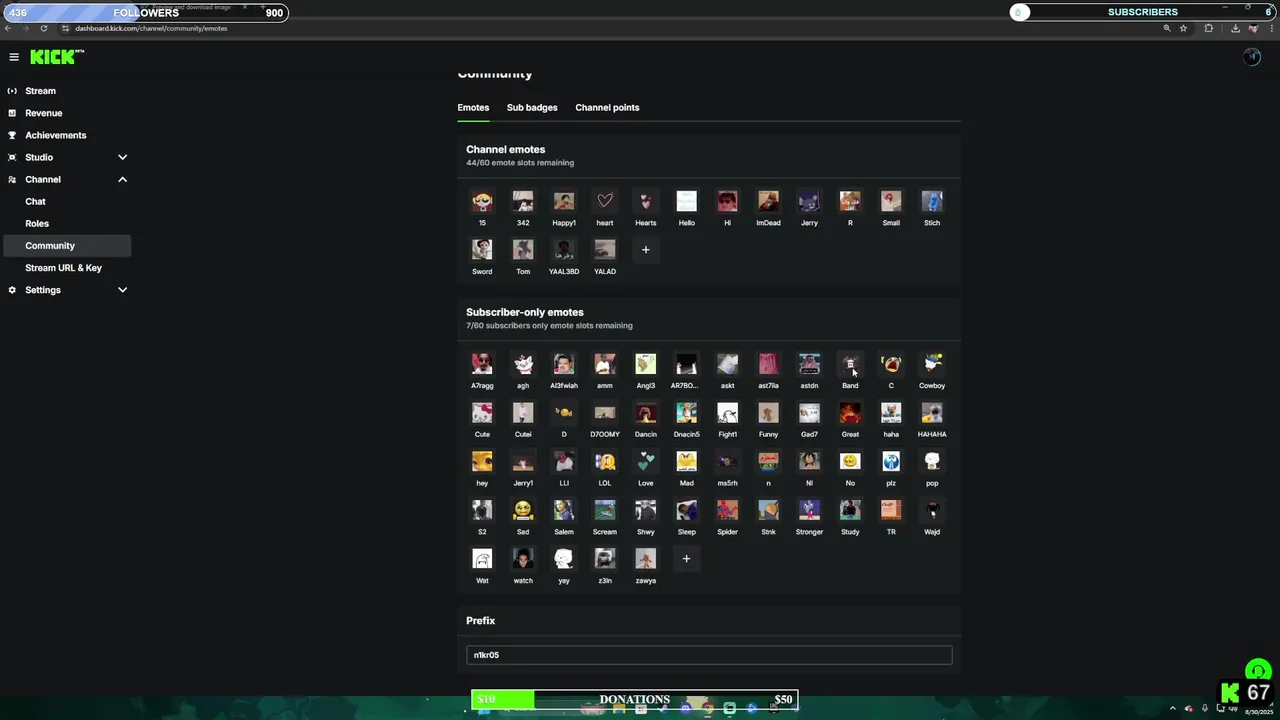Select the '15' channel emote

coord(482,201)
